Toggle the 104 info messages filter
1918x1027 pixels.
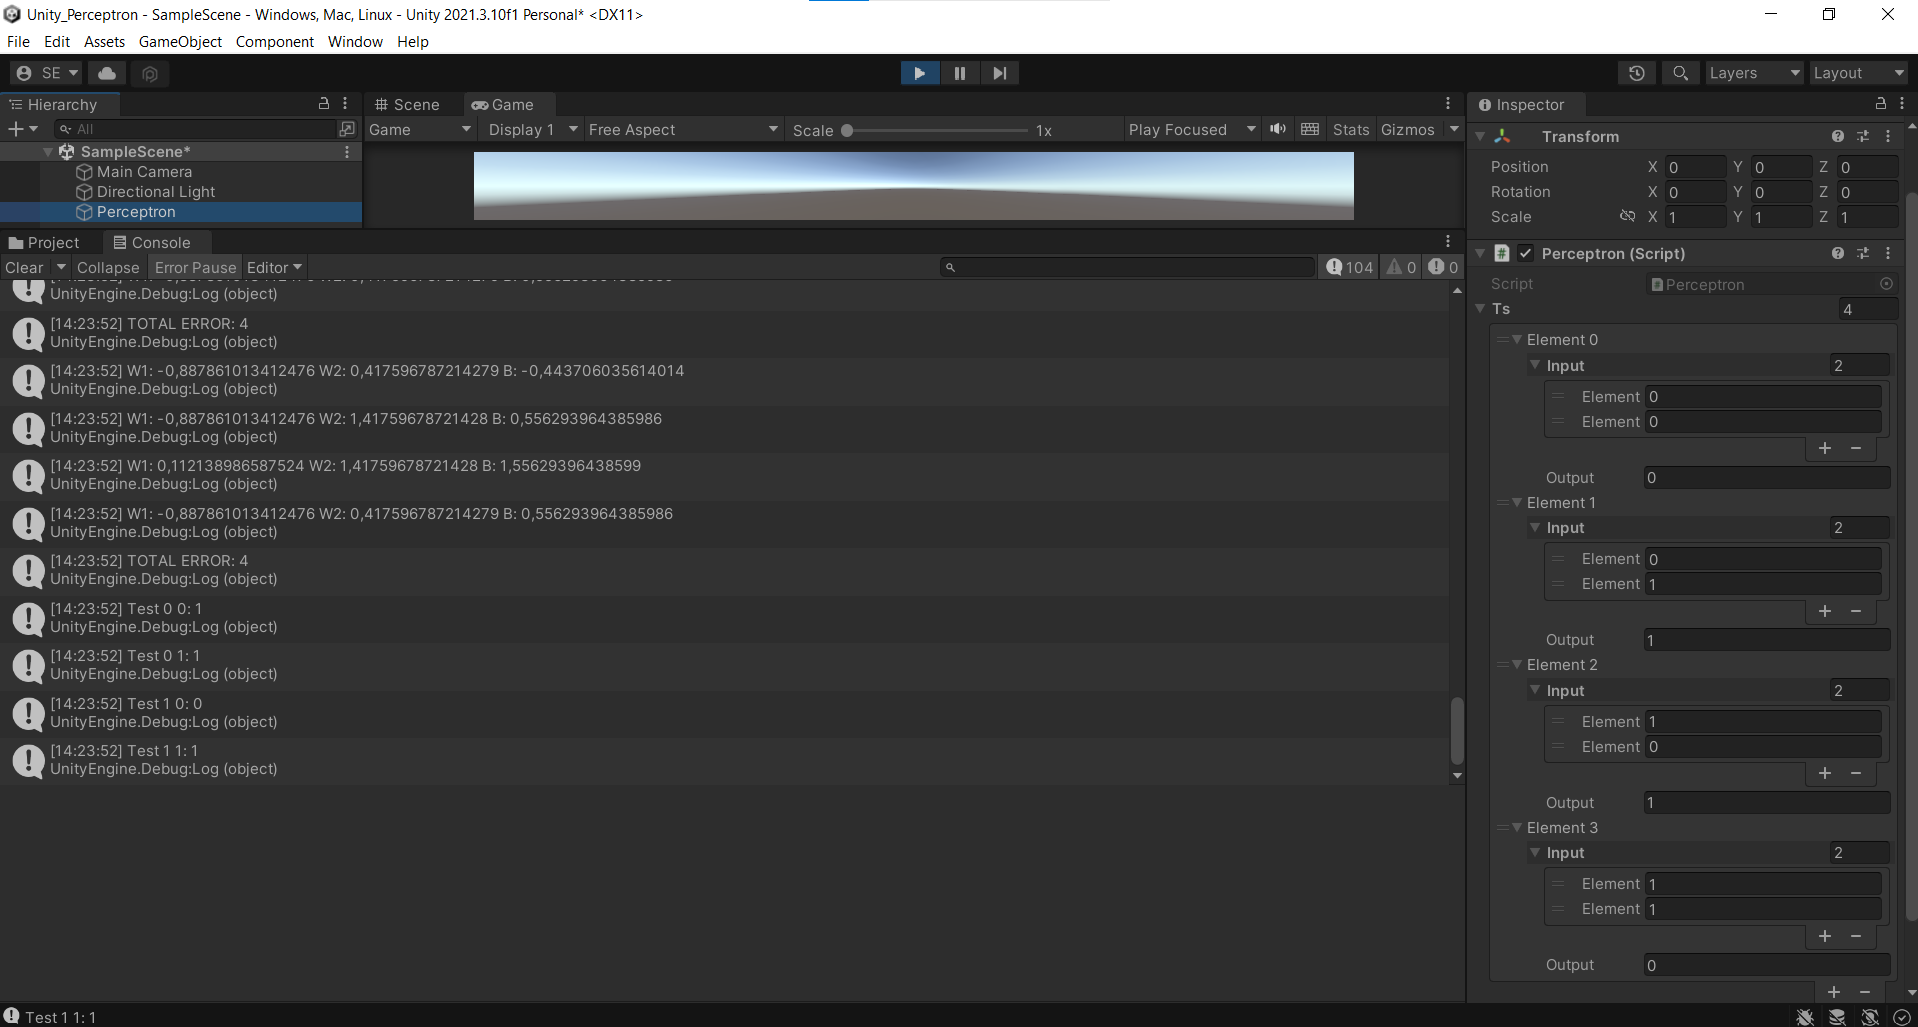coord(1350,267)
